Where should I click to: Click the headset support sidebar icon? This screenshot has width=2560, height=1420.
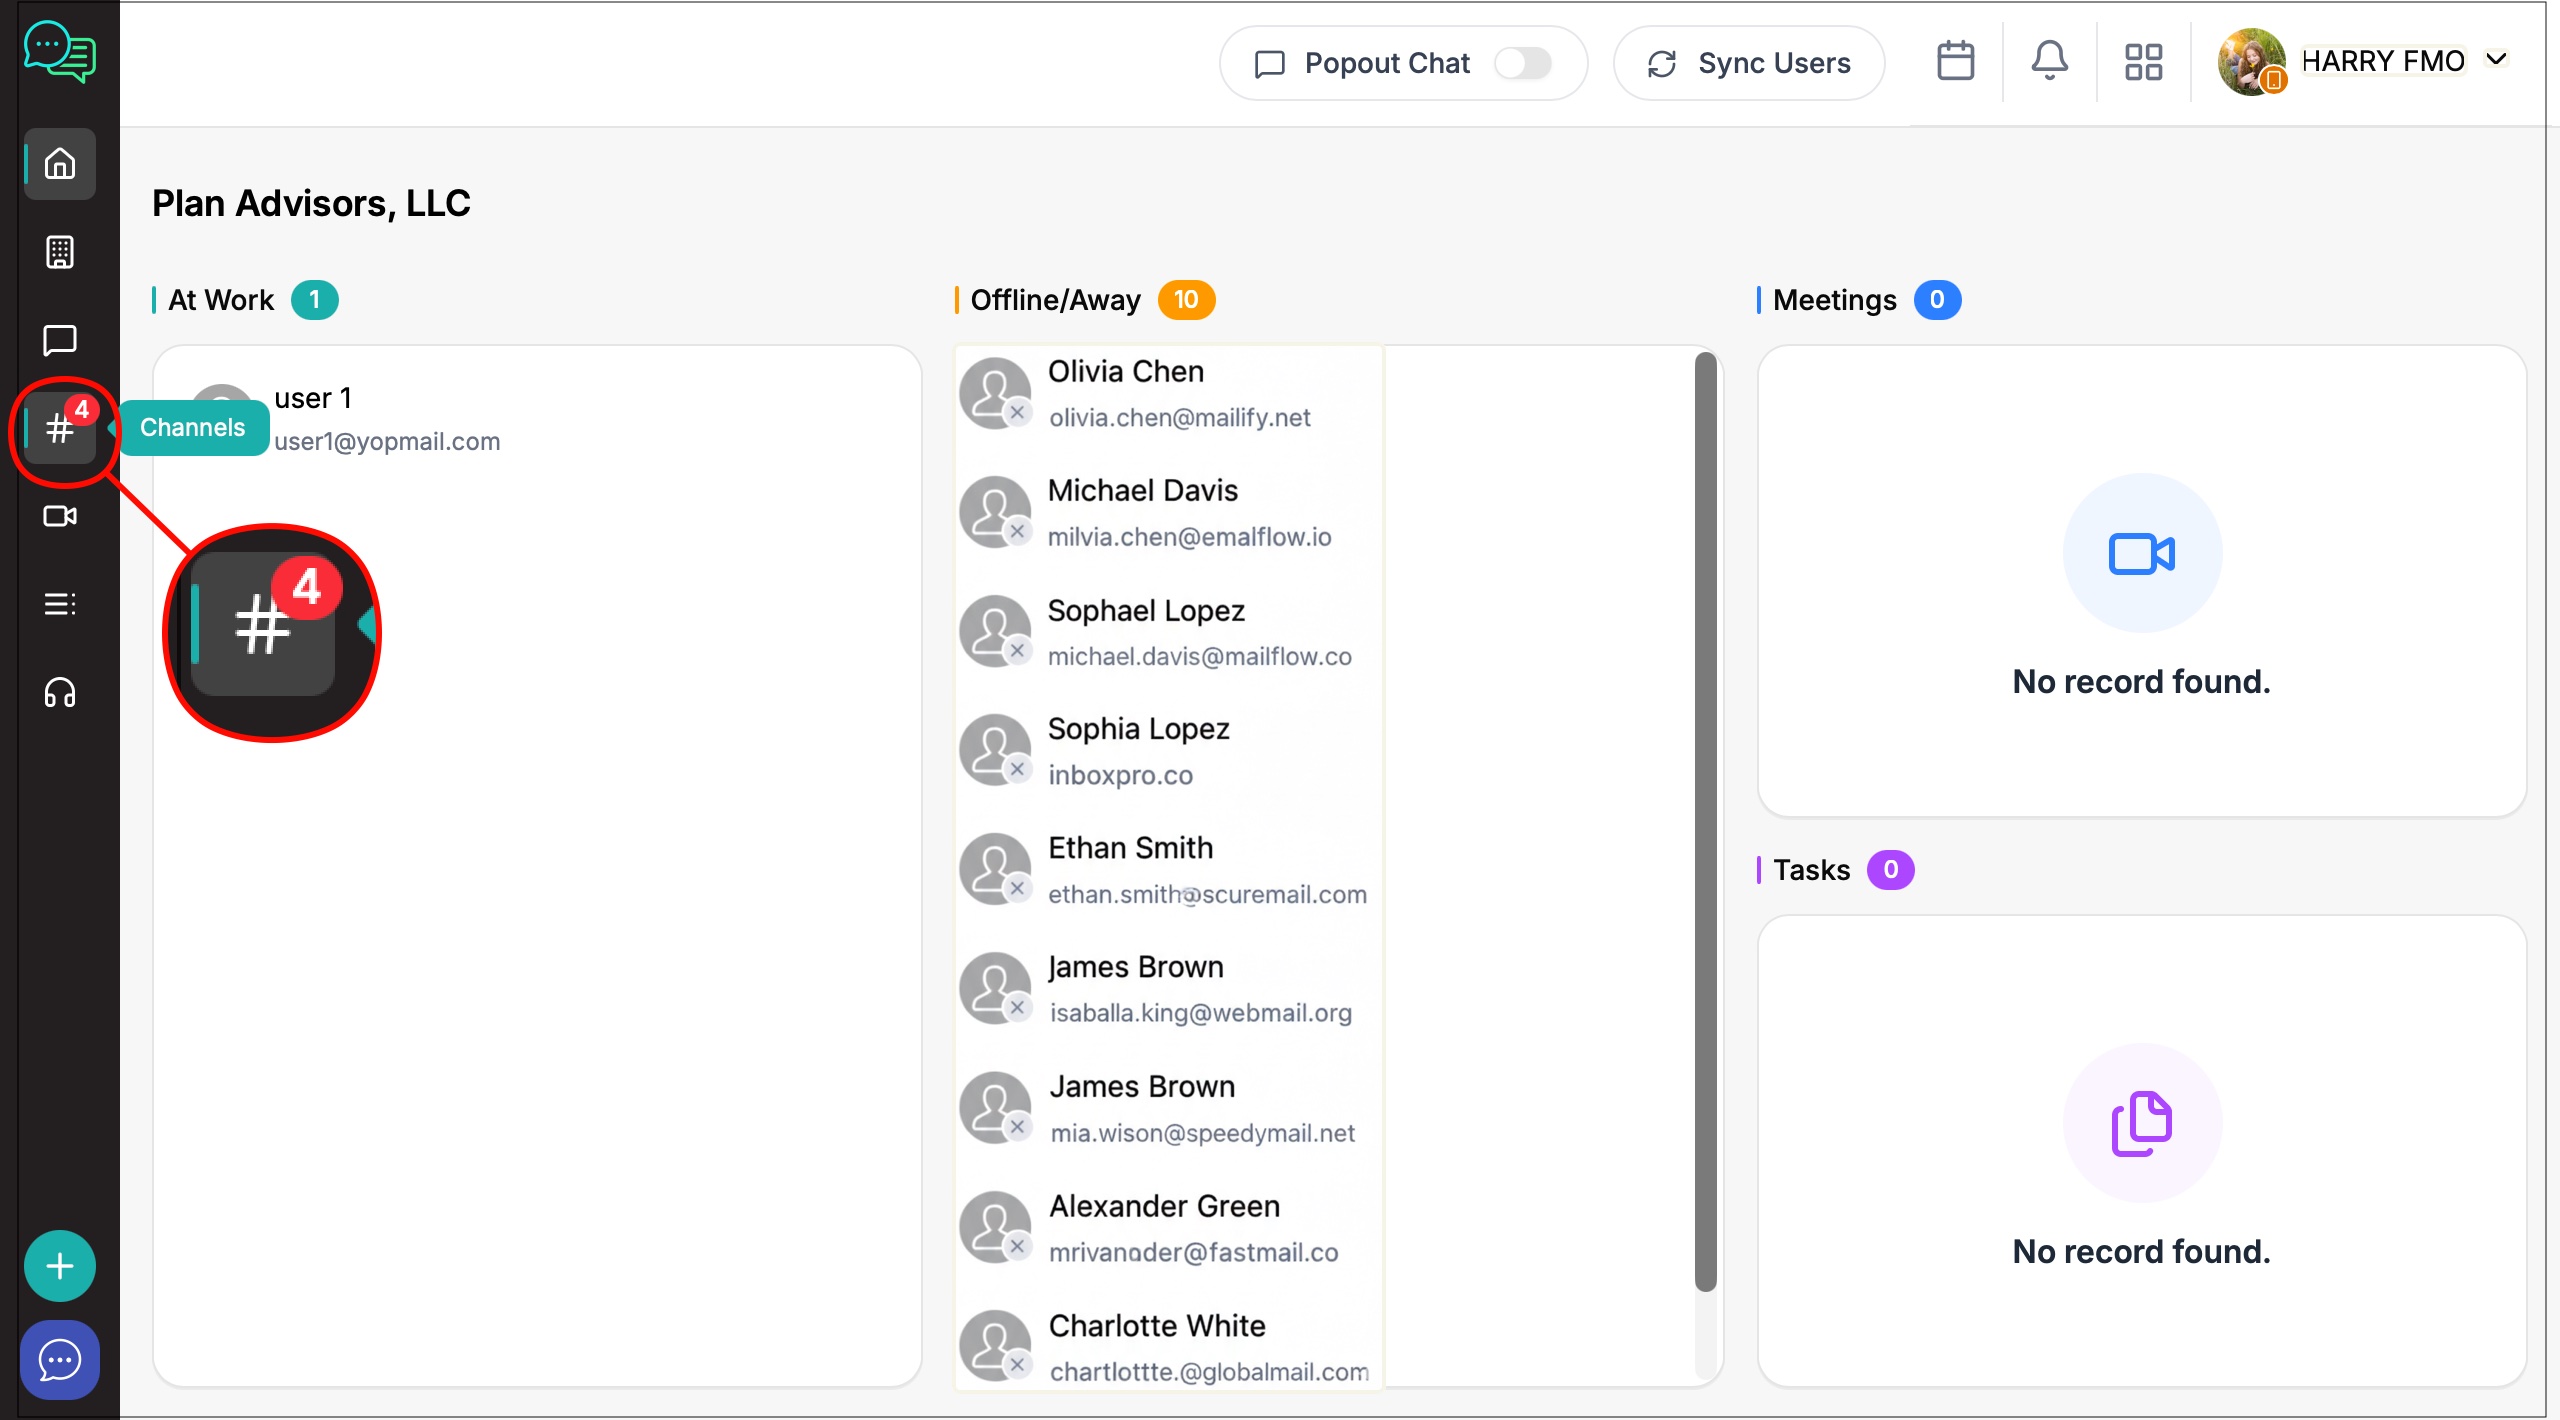(x=60, y=692)
